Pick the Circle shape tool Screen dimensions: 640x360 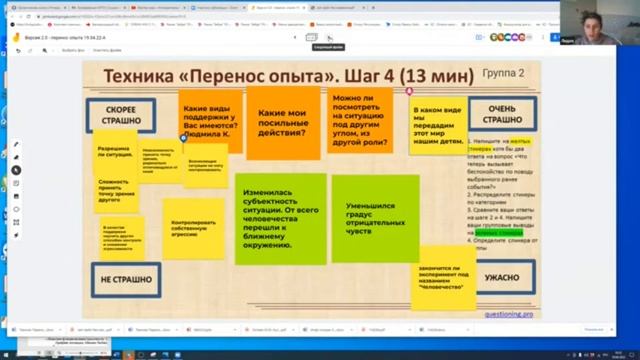click(x=16, y=209)
